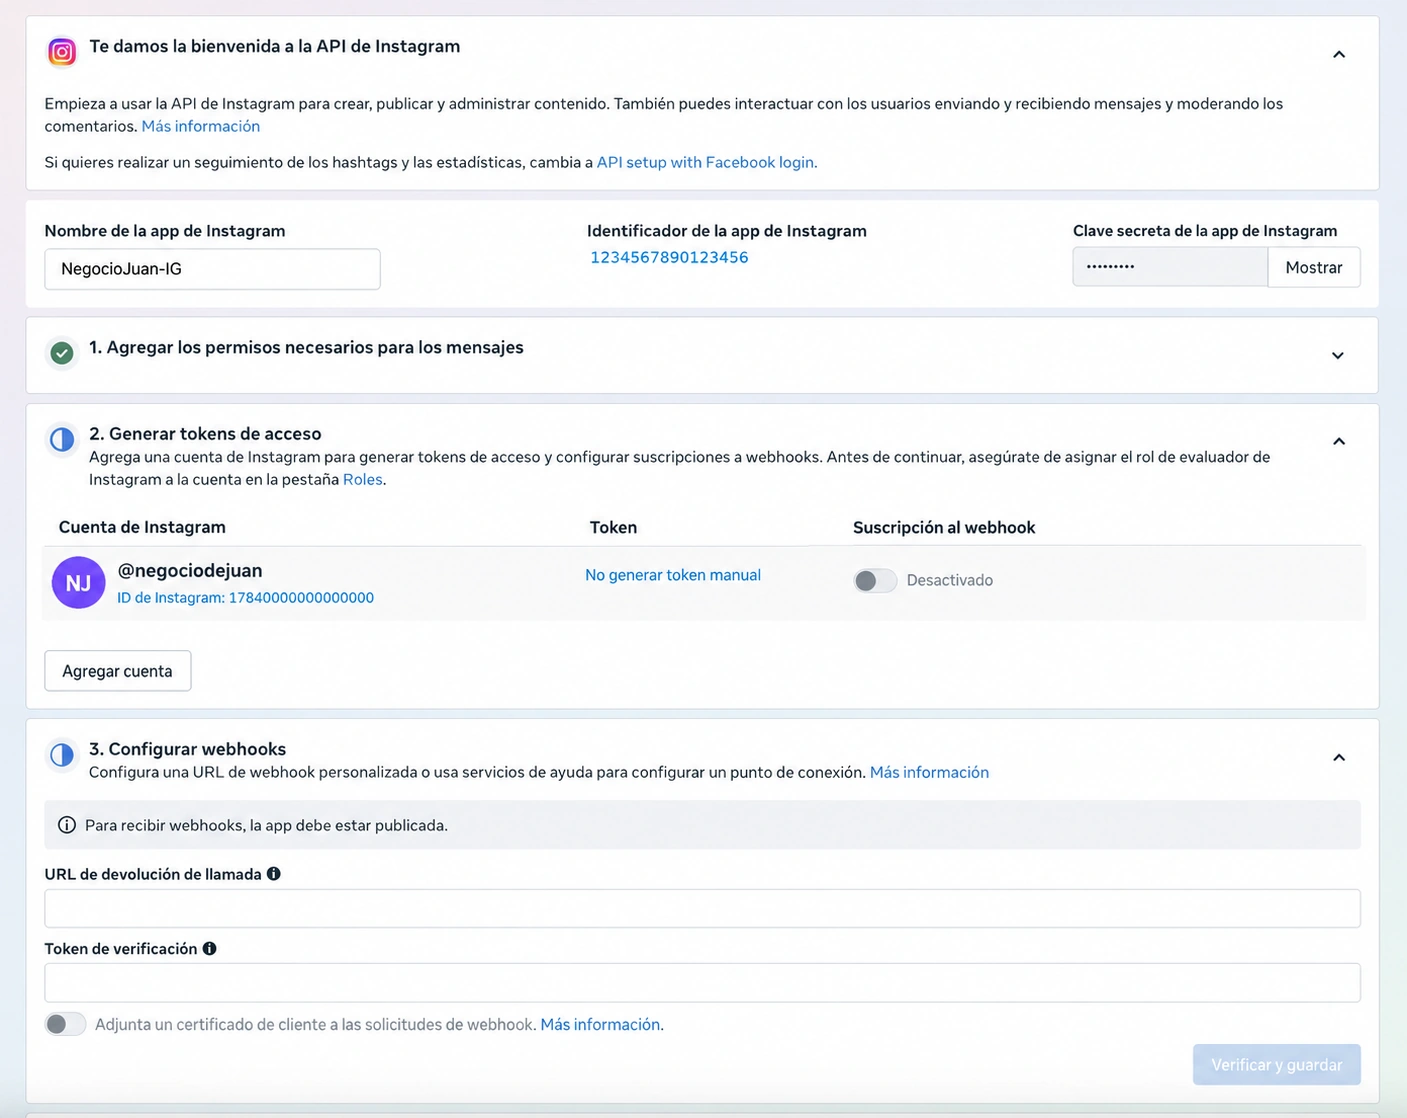The width and height of the screenshot is (1407, 1118).
Task: Click No generar token manual link
Action: click(673, 575)
